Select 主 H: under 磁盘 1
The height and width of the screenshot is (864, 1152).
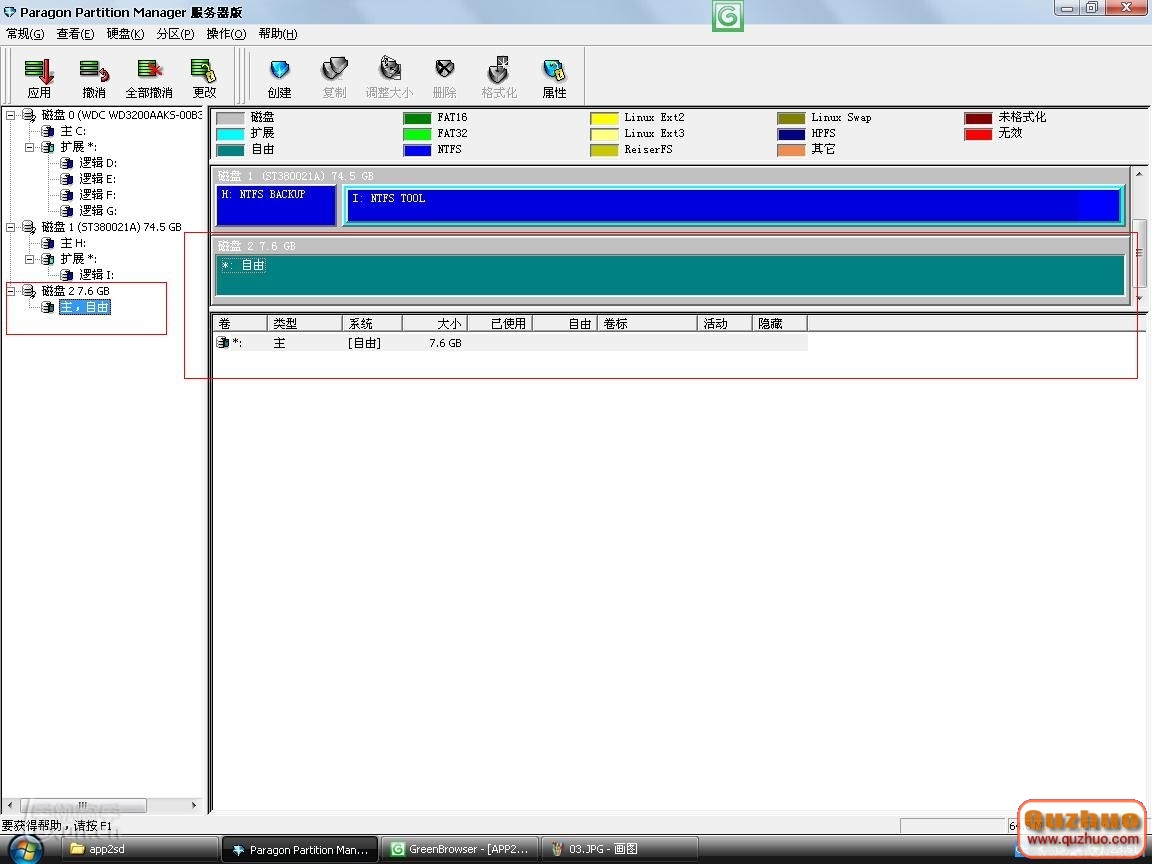[x=73, y=243]
